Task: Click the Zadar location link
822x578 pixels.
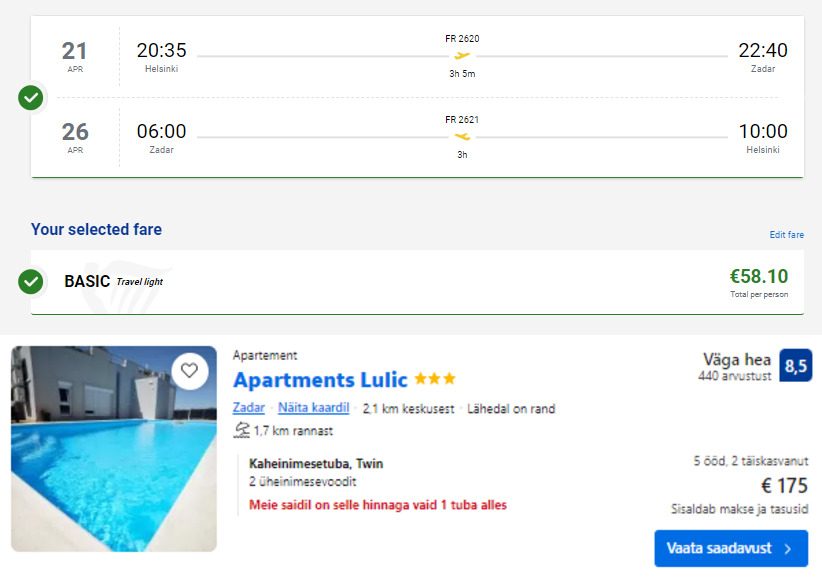Action: tap(248, 408)
